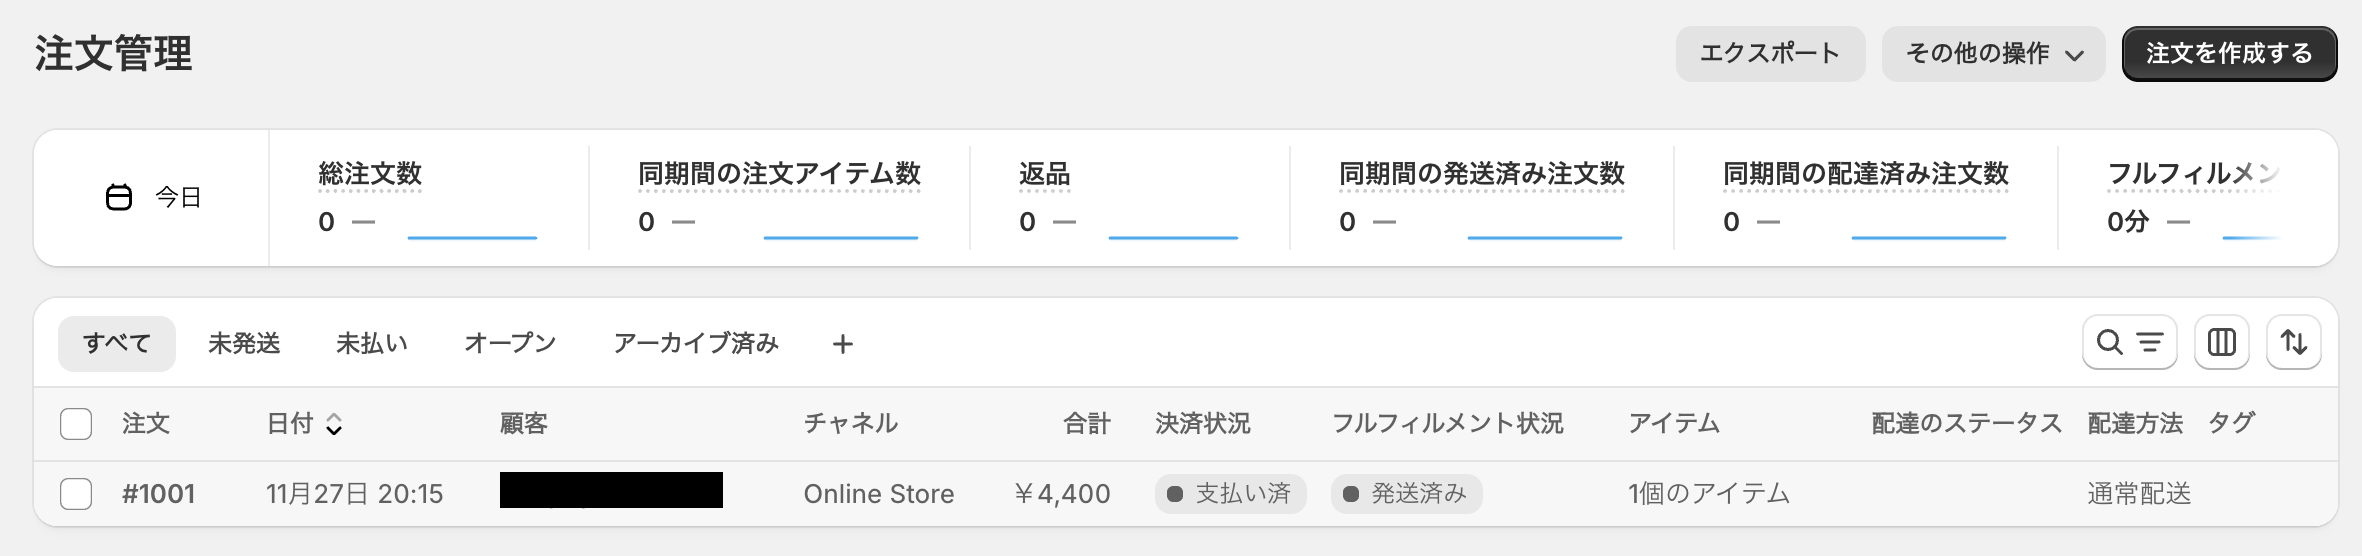Click the calendar icon next to 今日
The image size is (2362, 556).
click(x=119, y=198)
